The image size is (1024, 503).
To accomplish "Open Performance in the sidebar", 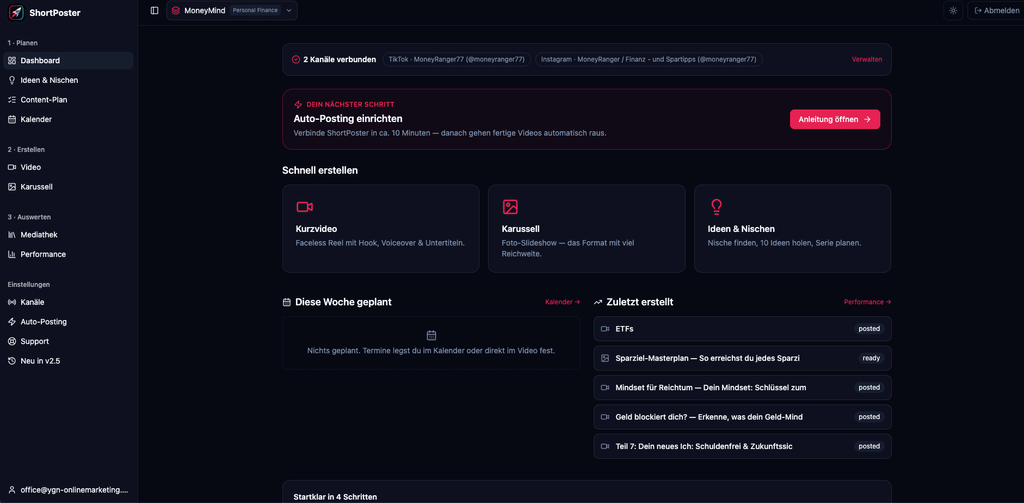I will [x=69, y=254].
